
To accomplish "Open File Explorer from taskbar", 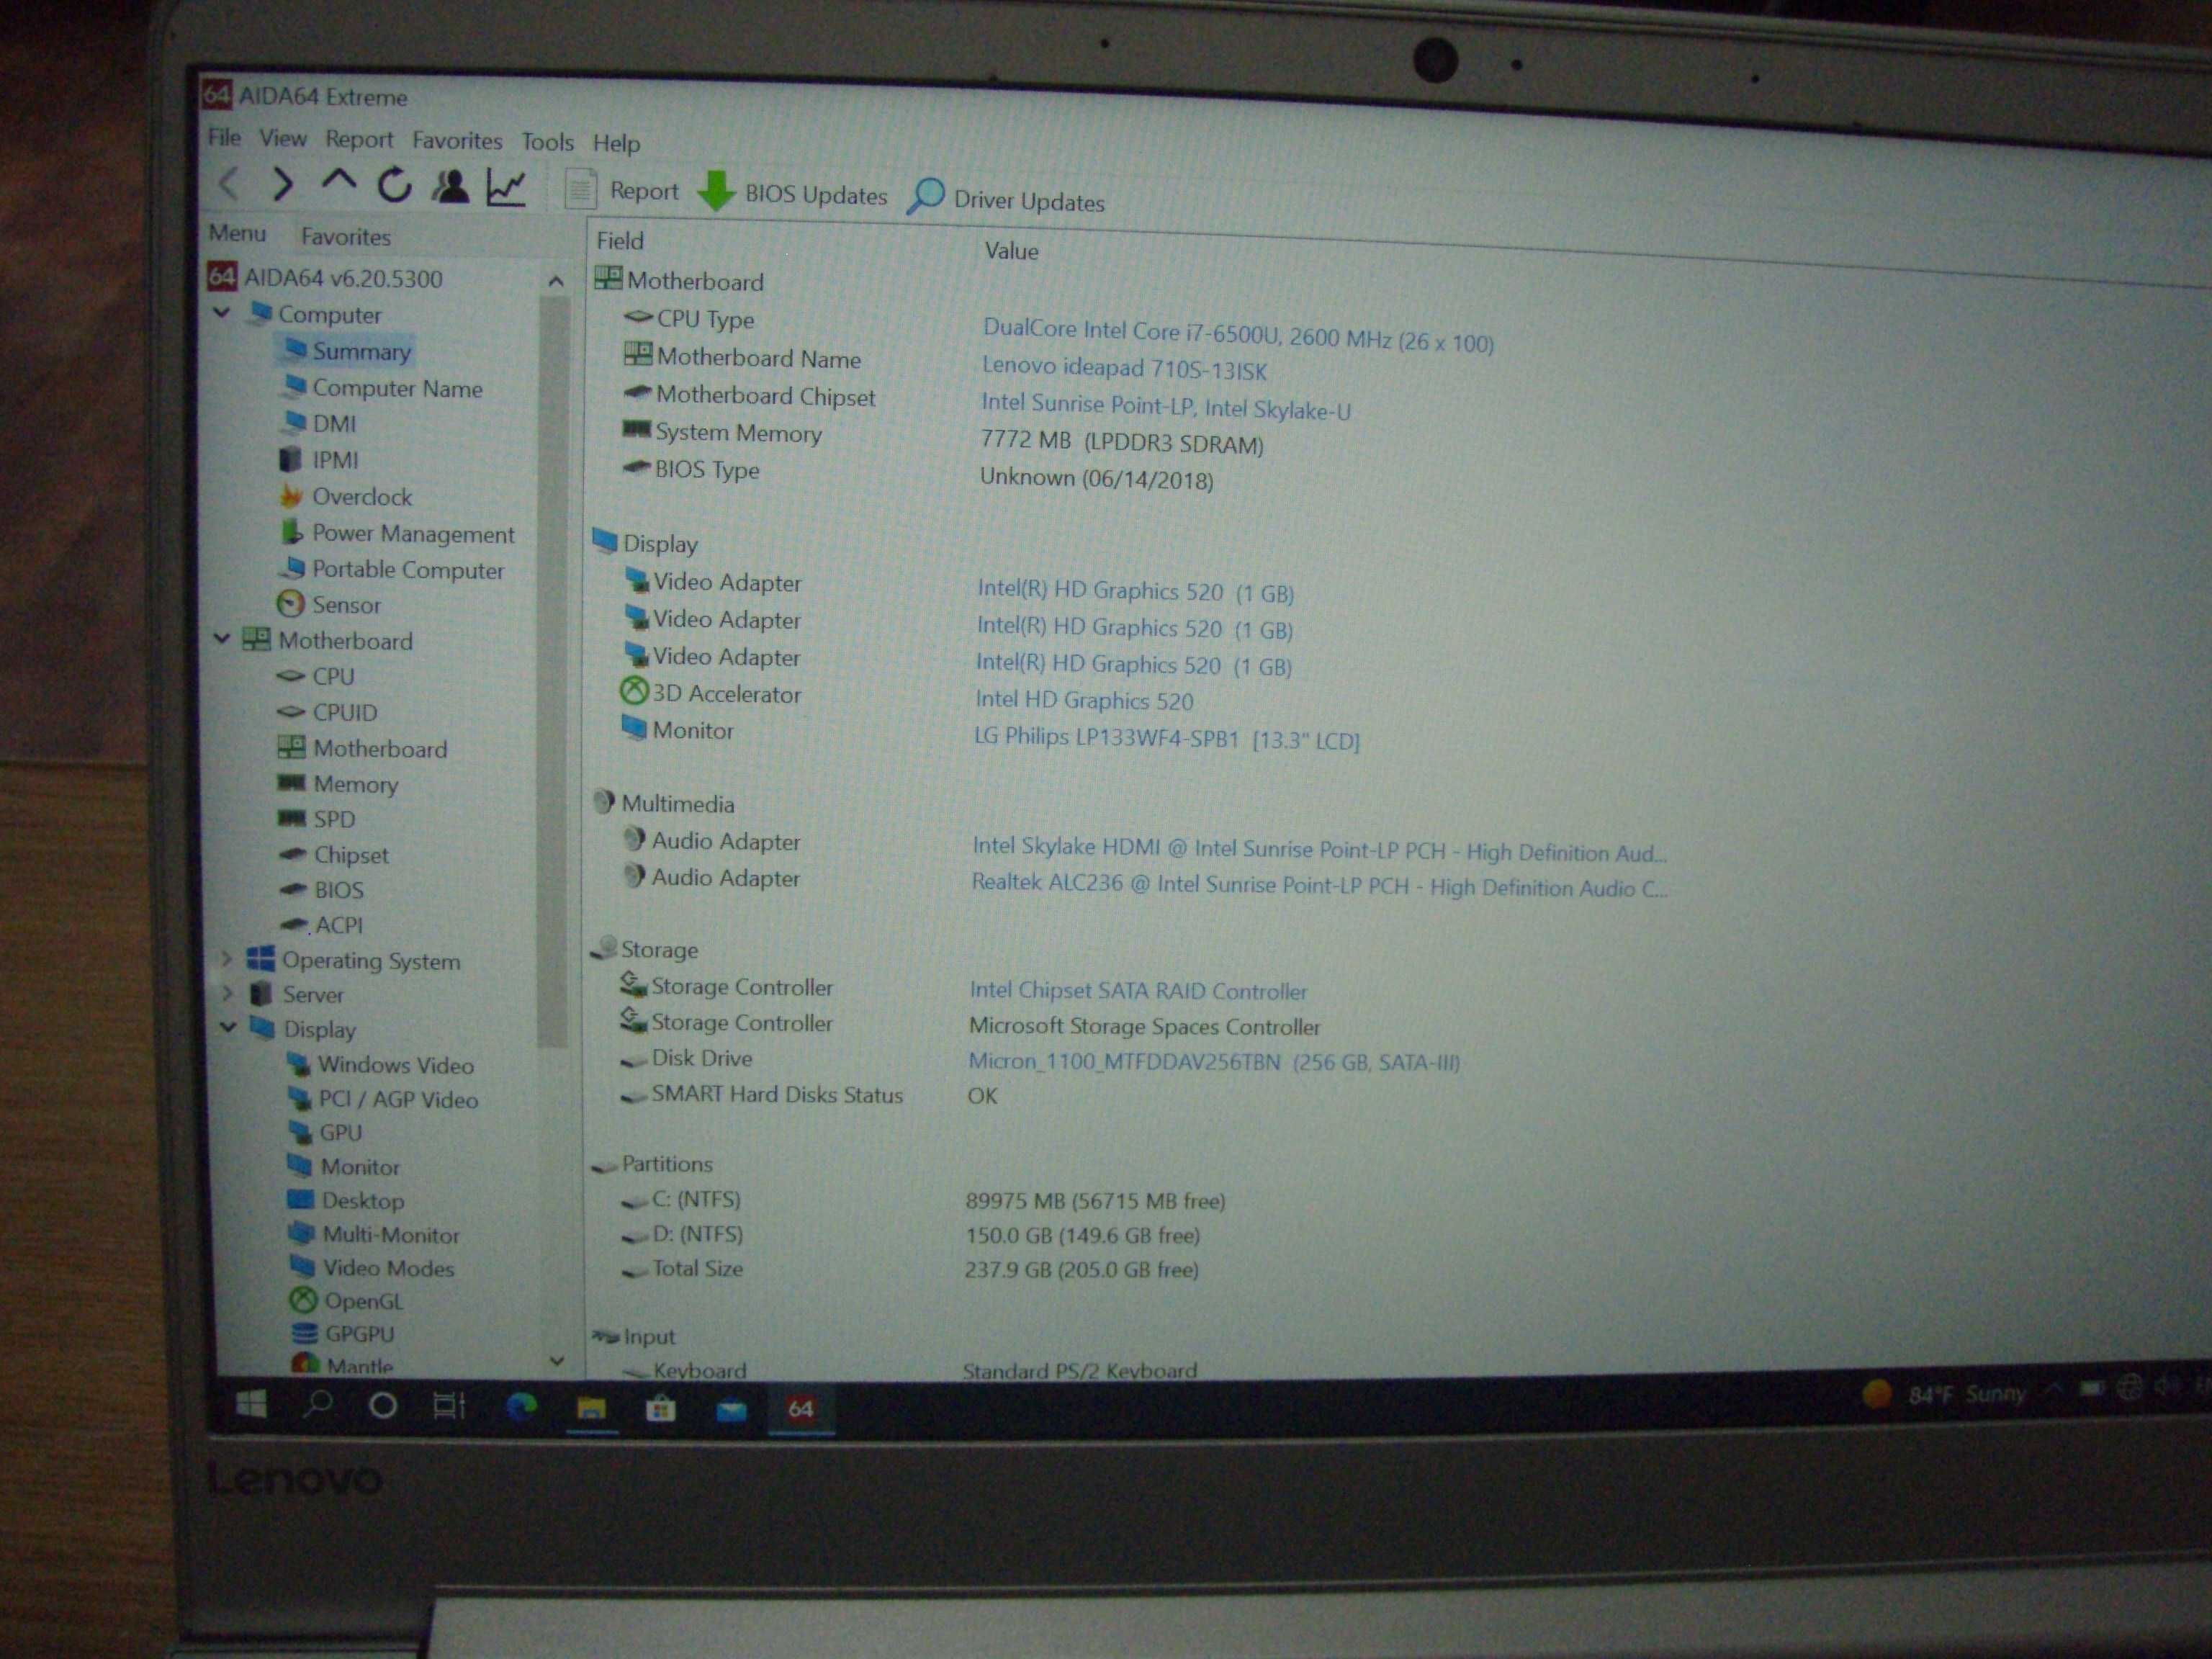I will (592, 1408).
